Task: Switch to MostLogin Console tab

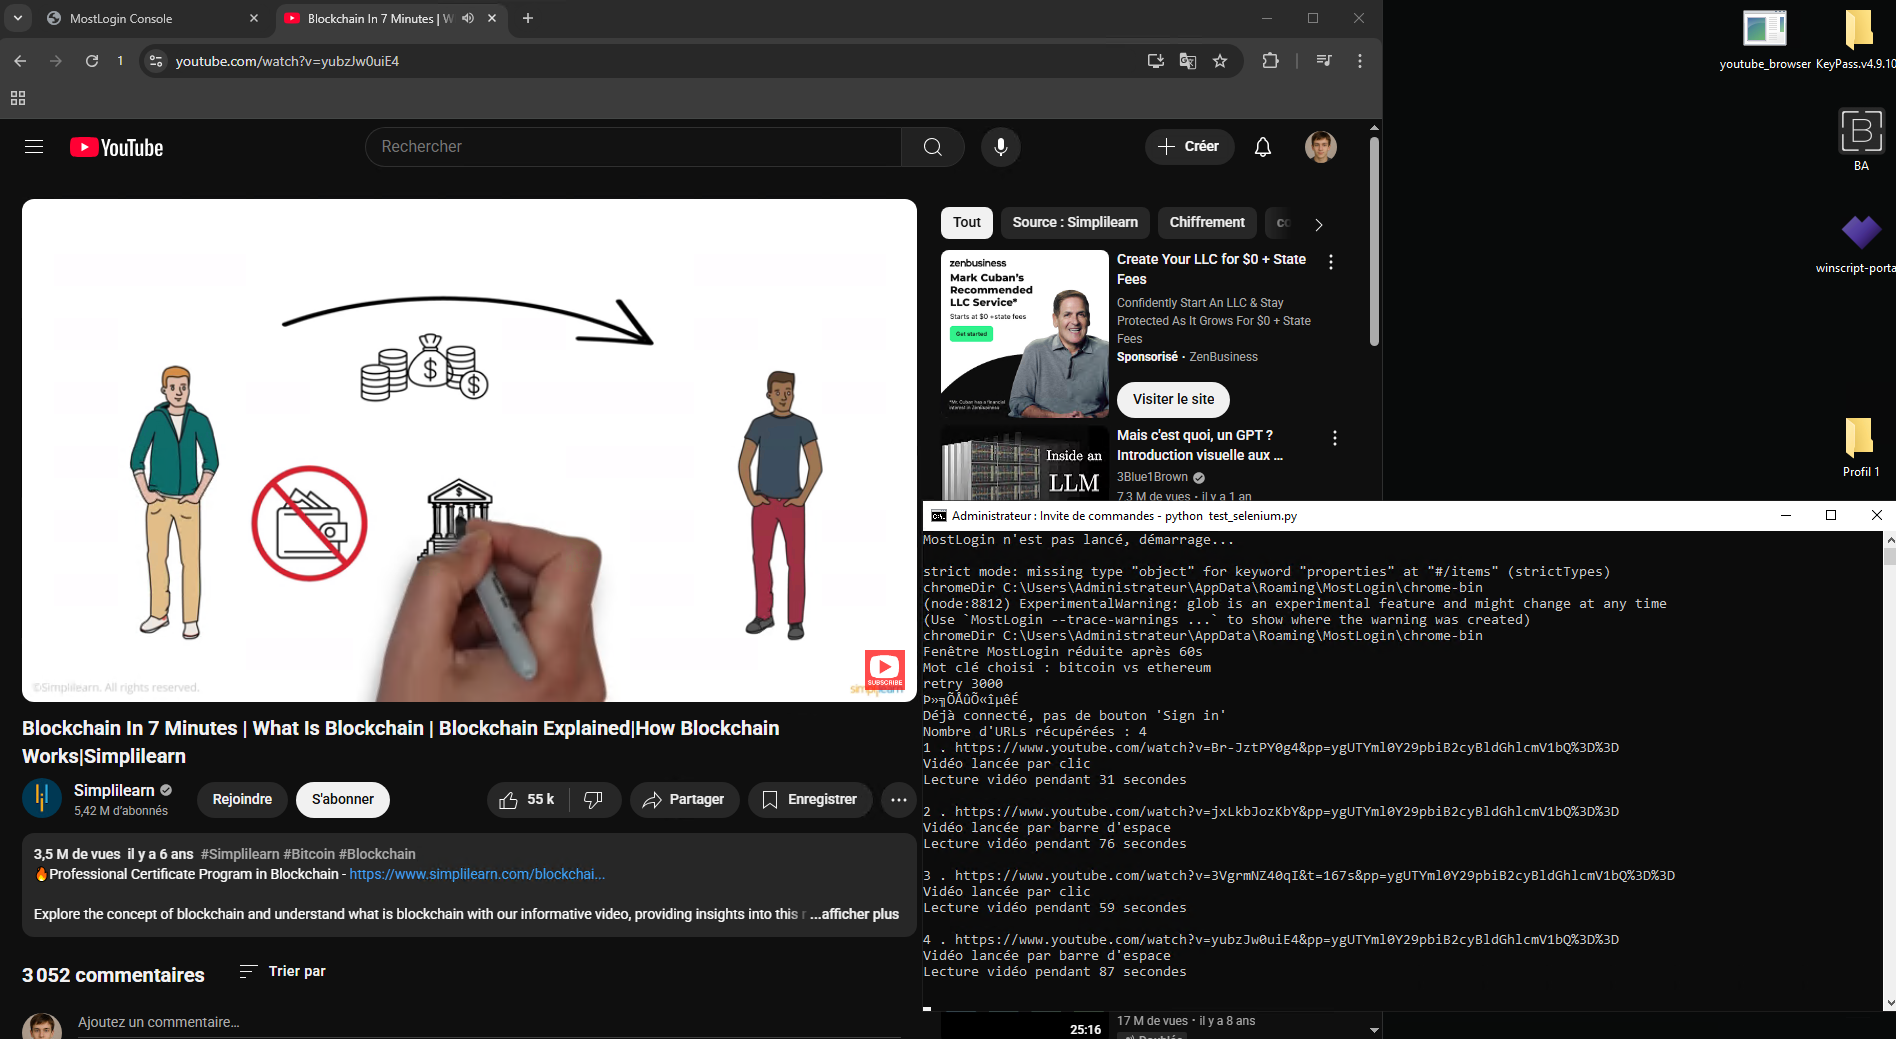Action: [150, 18]
